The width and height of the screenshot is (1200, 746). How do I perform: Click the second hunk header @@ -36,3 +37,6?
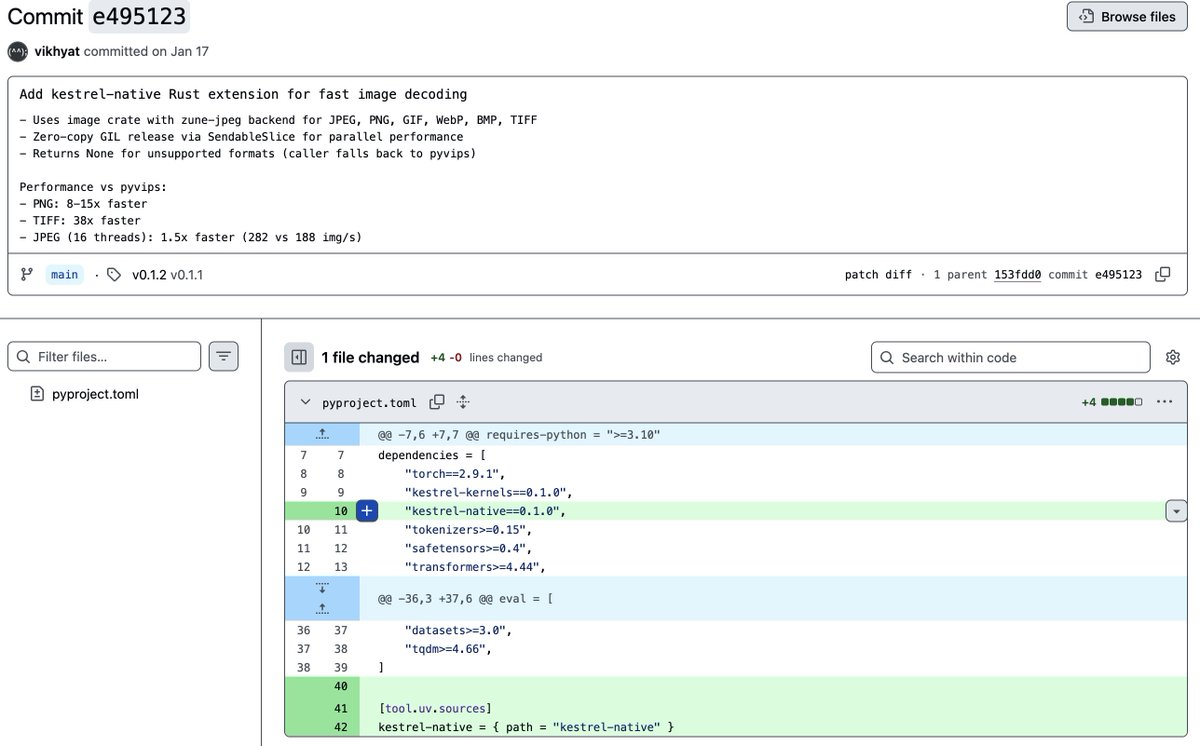click(465, 598)
